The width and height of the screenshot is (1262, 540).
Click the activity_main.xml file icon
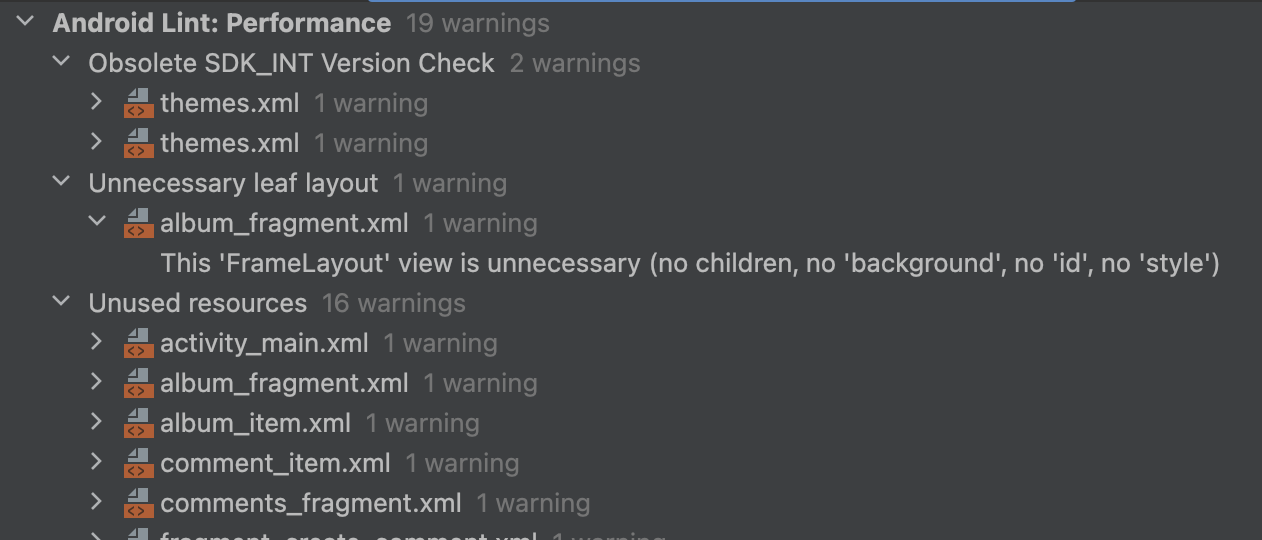[x=138, y=343]
